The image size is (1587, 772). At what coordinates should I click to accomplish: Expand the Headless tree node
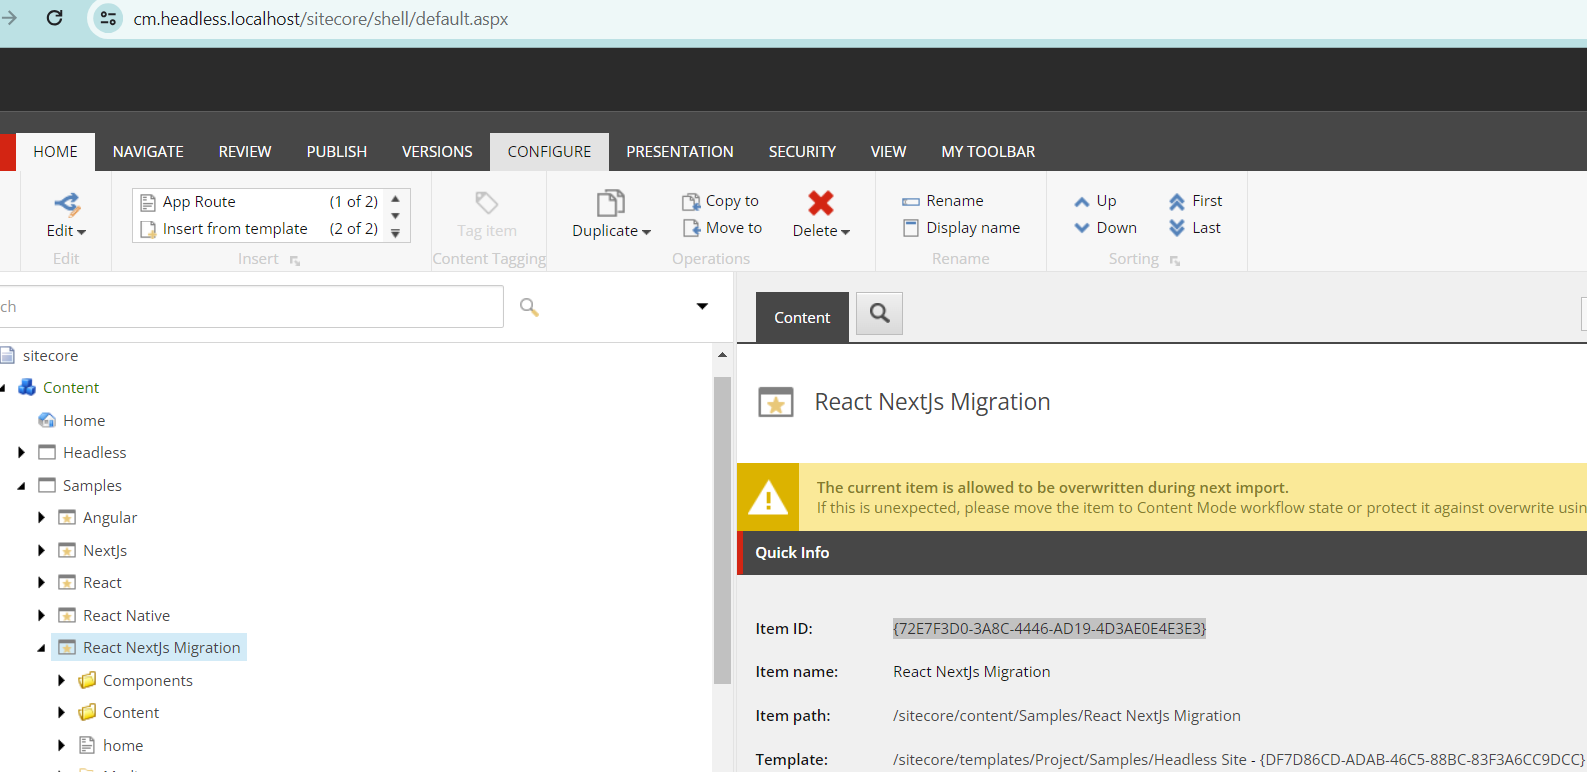point(21,453)
